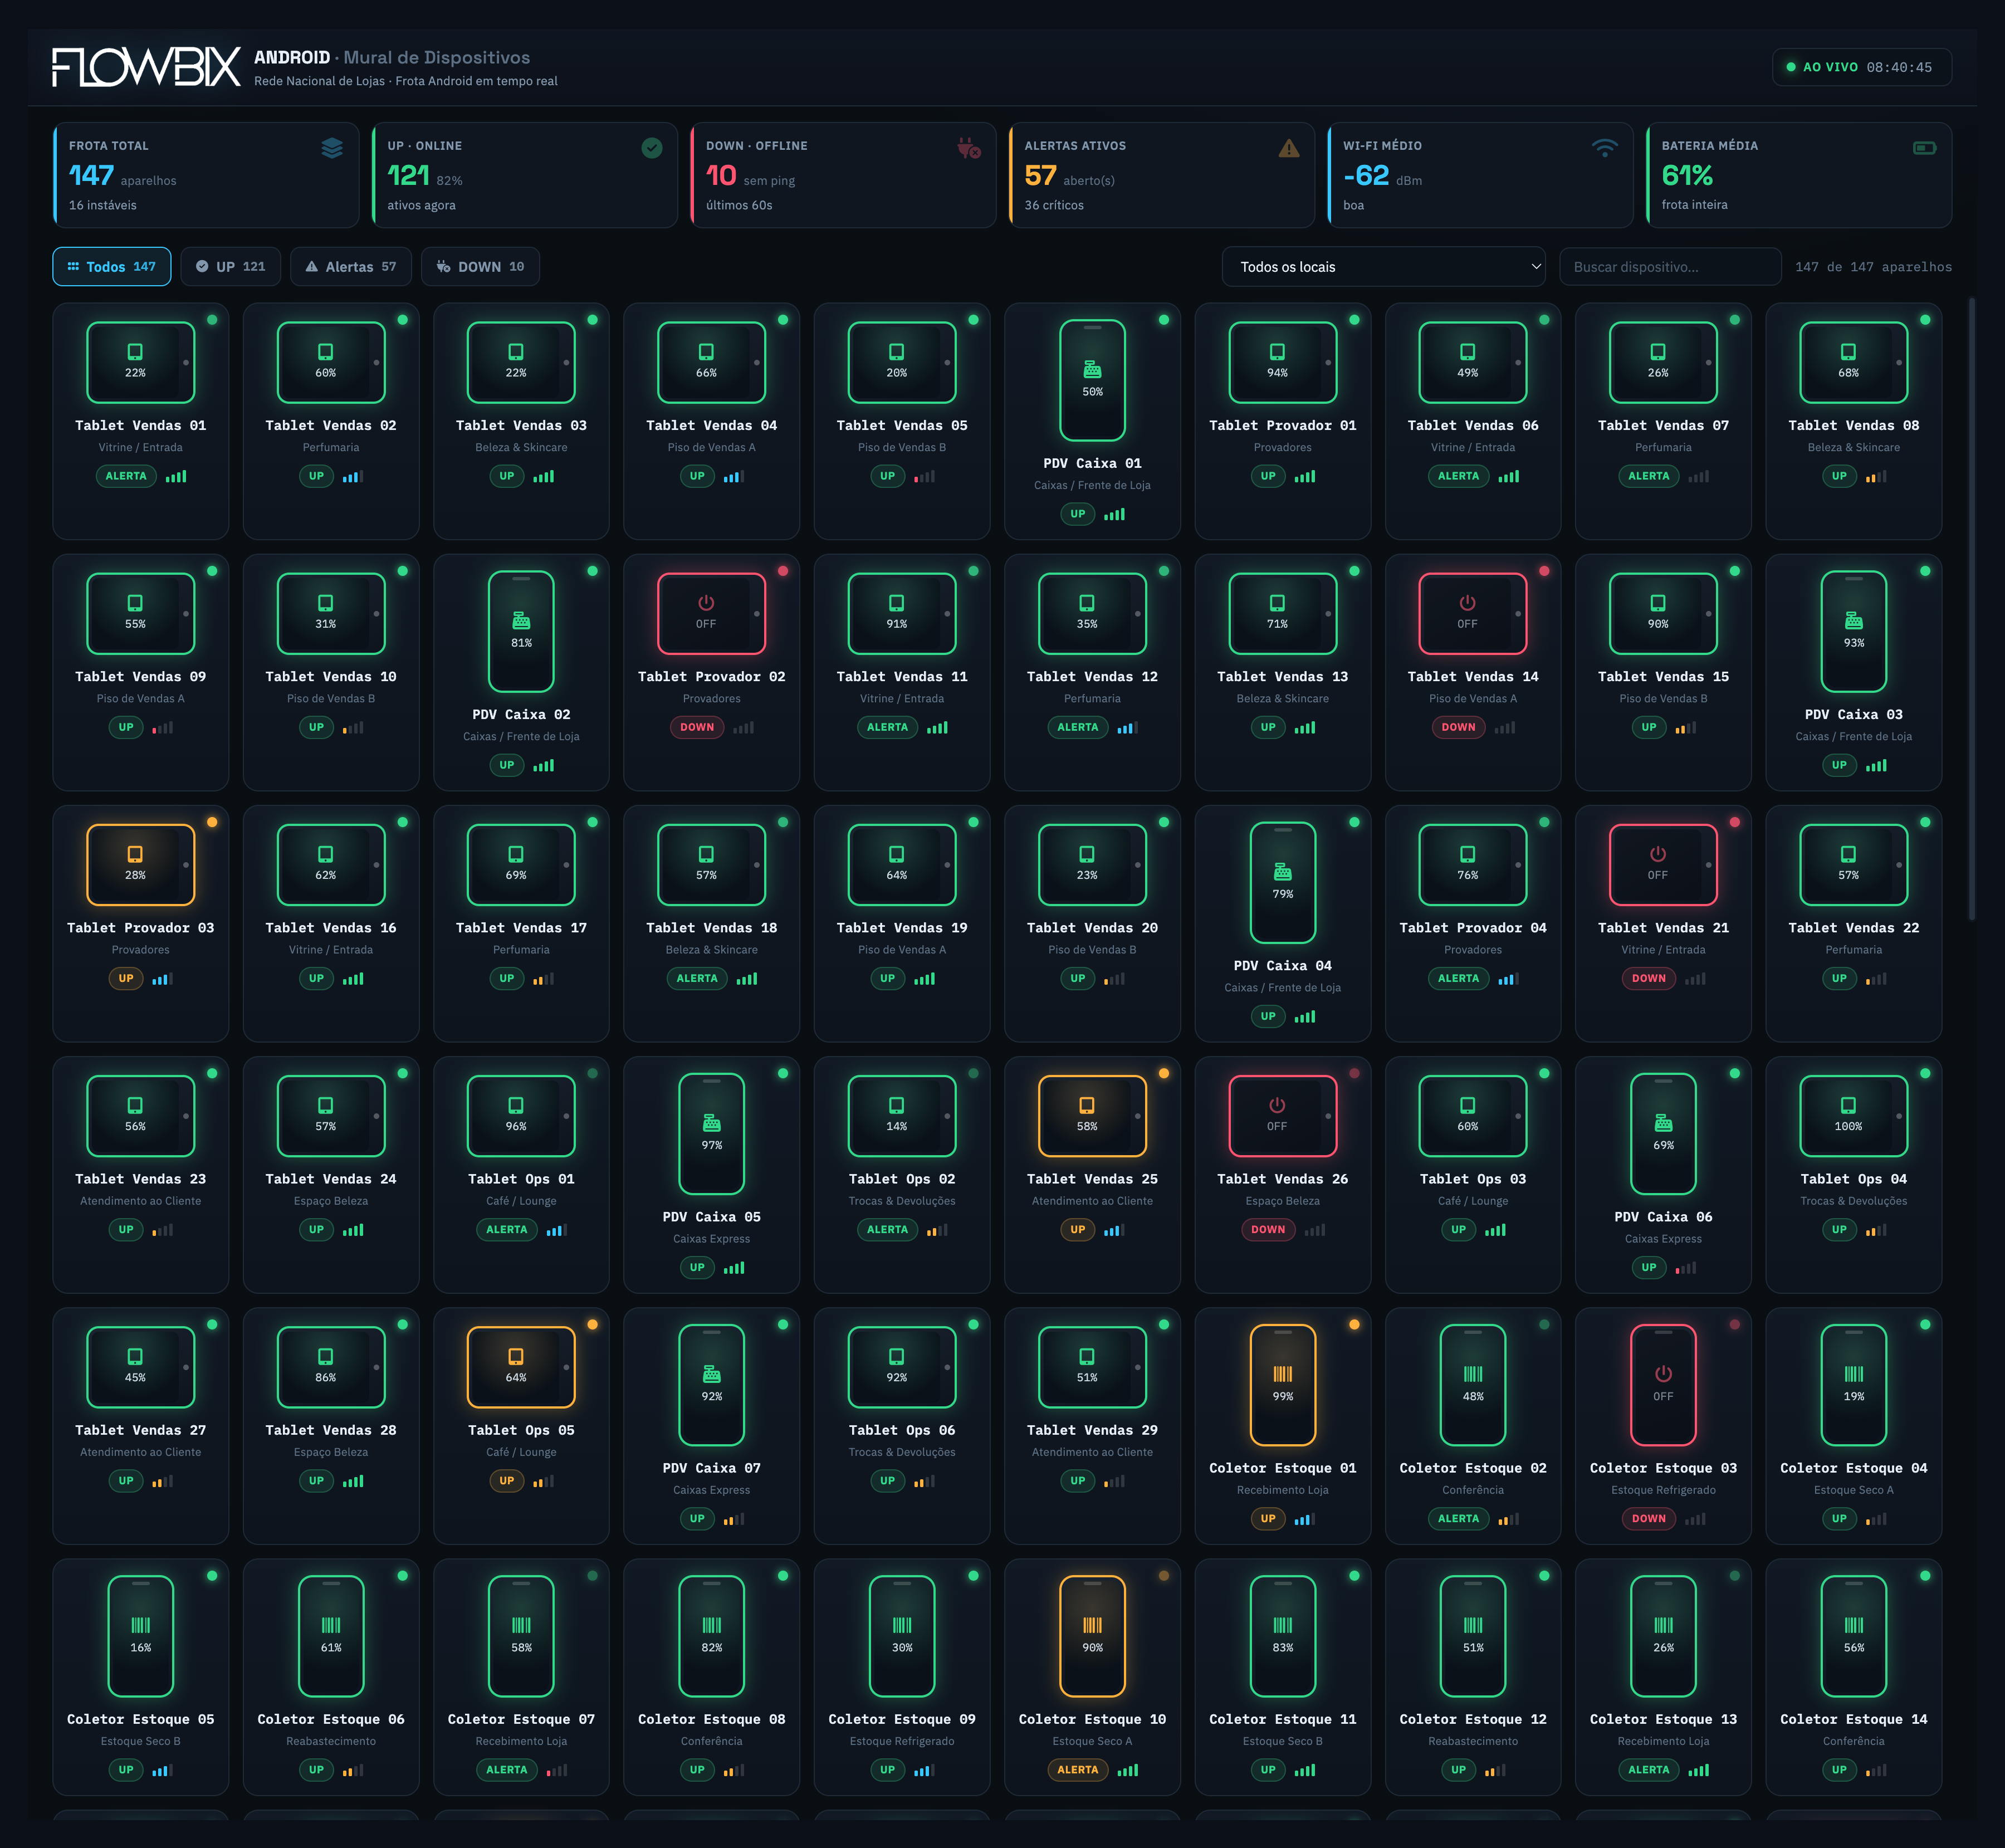
Task: Click the battery icon in Bateria Média card
Action: (x=1924, y=148)
